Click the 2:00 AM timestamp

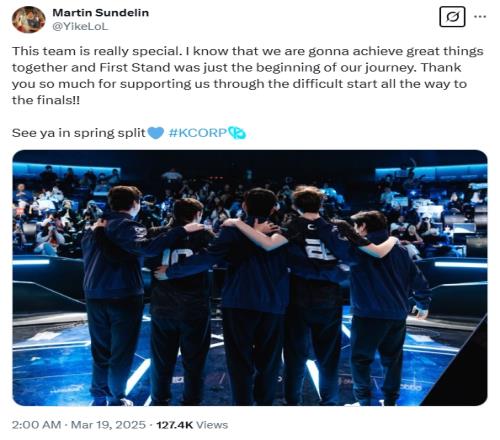click(36, 425)
